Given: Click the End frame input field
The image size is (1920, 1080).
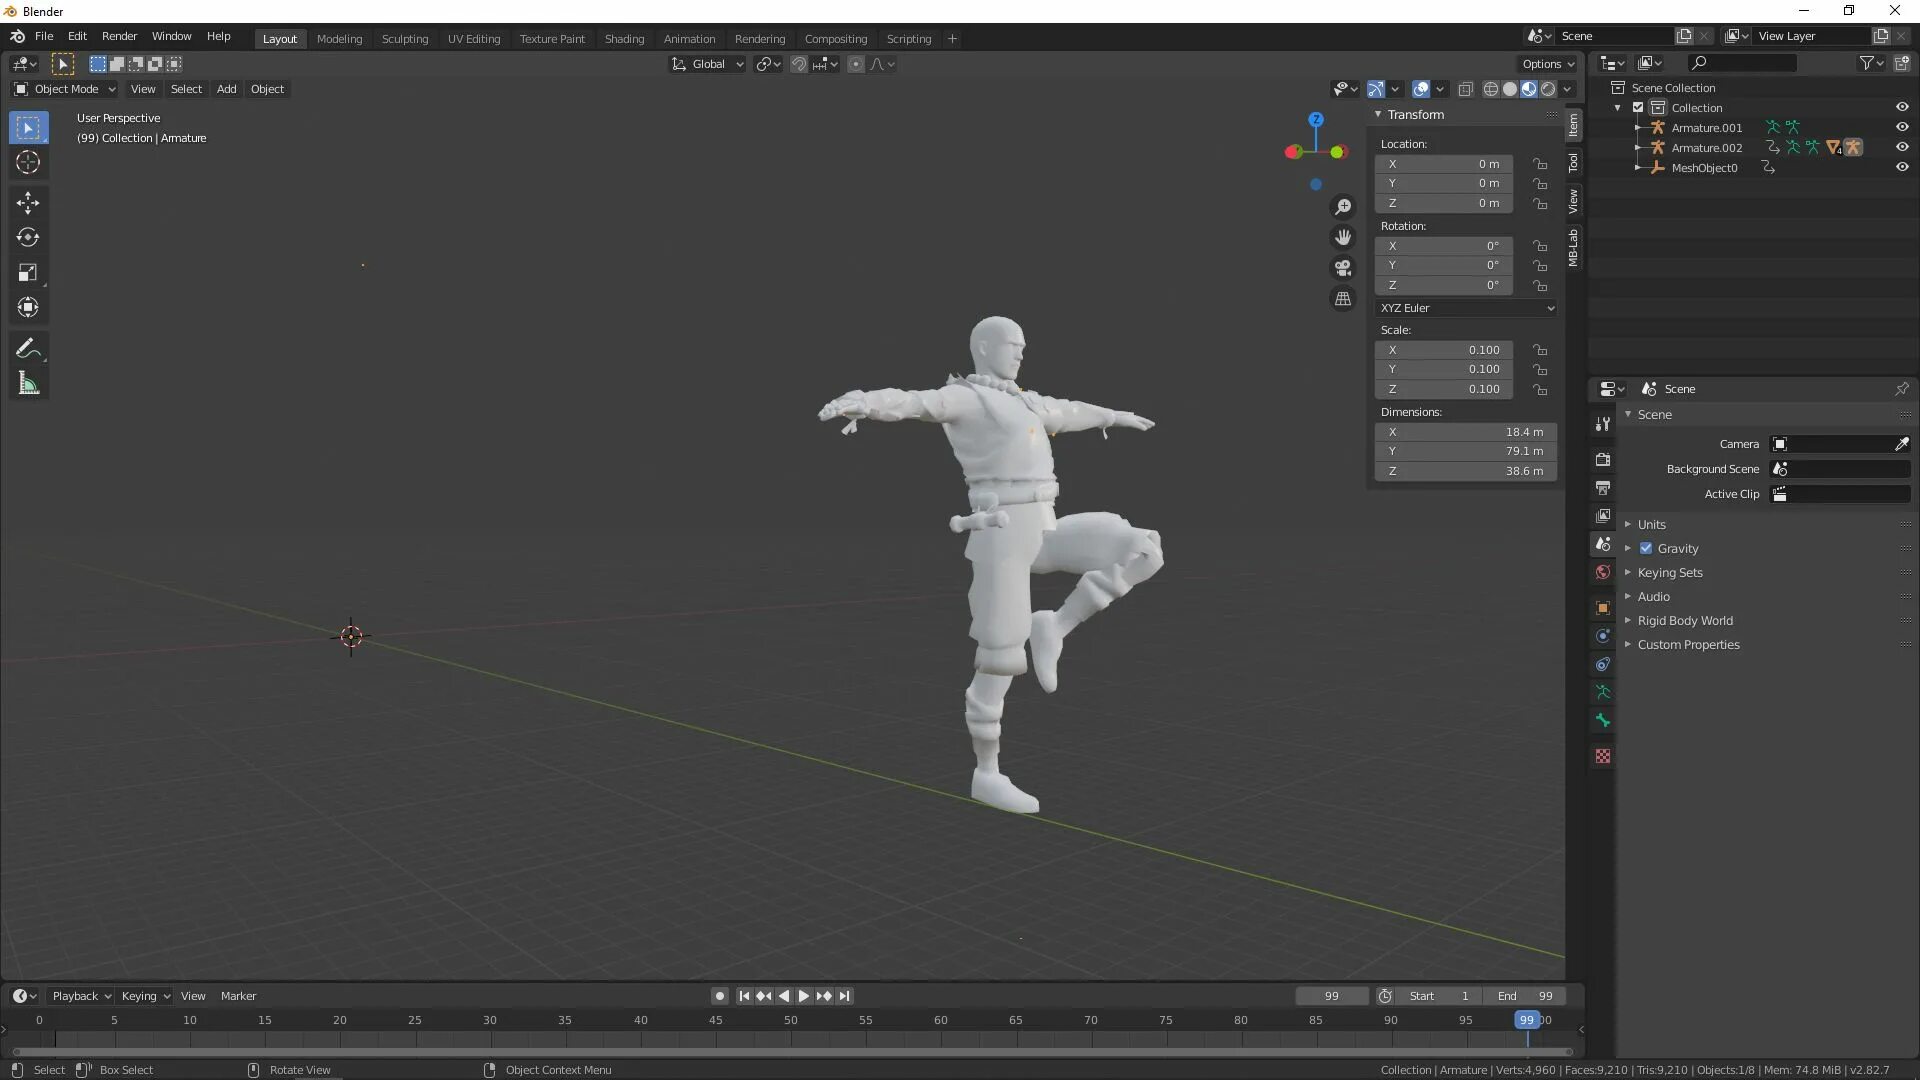Looking at the screenshot, I should pyautogui.click(x=1525, y=996).
